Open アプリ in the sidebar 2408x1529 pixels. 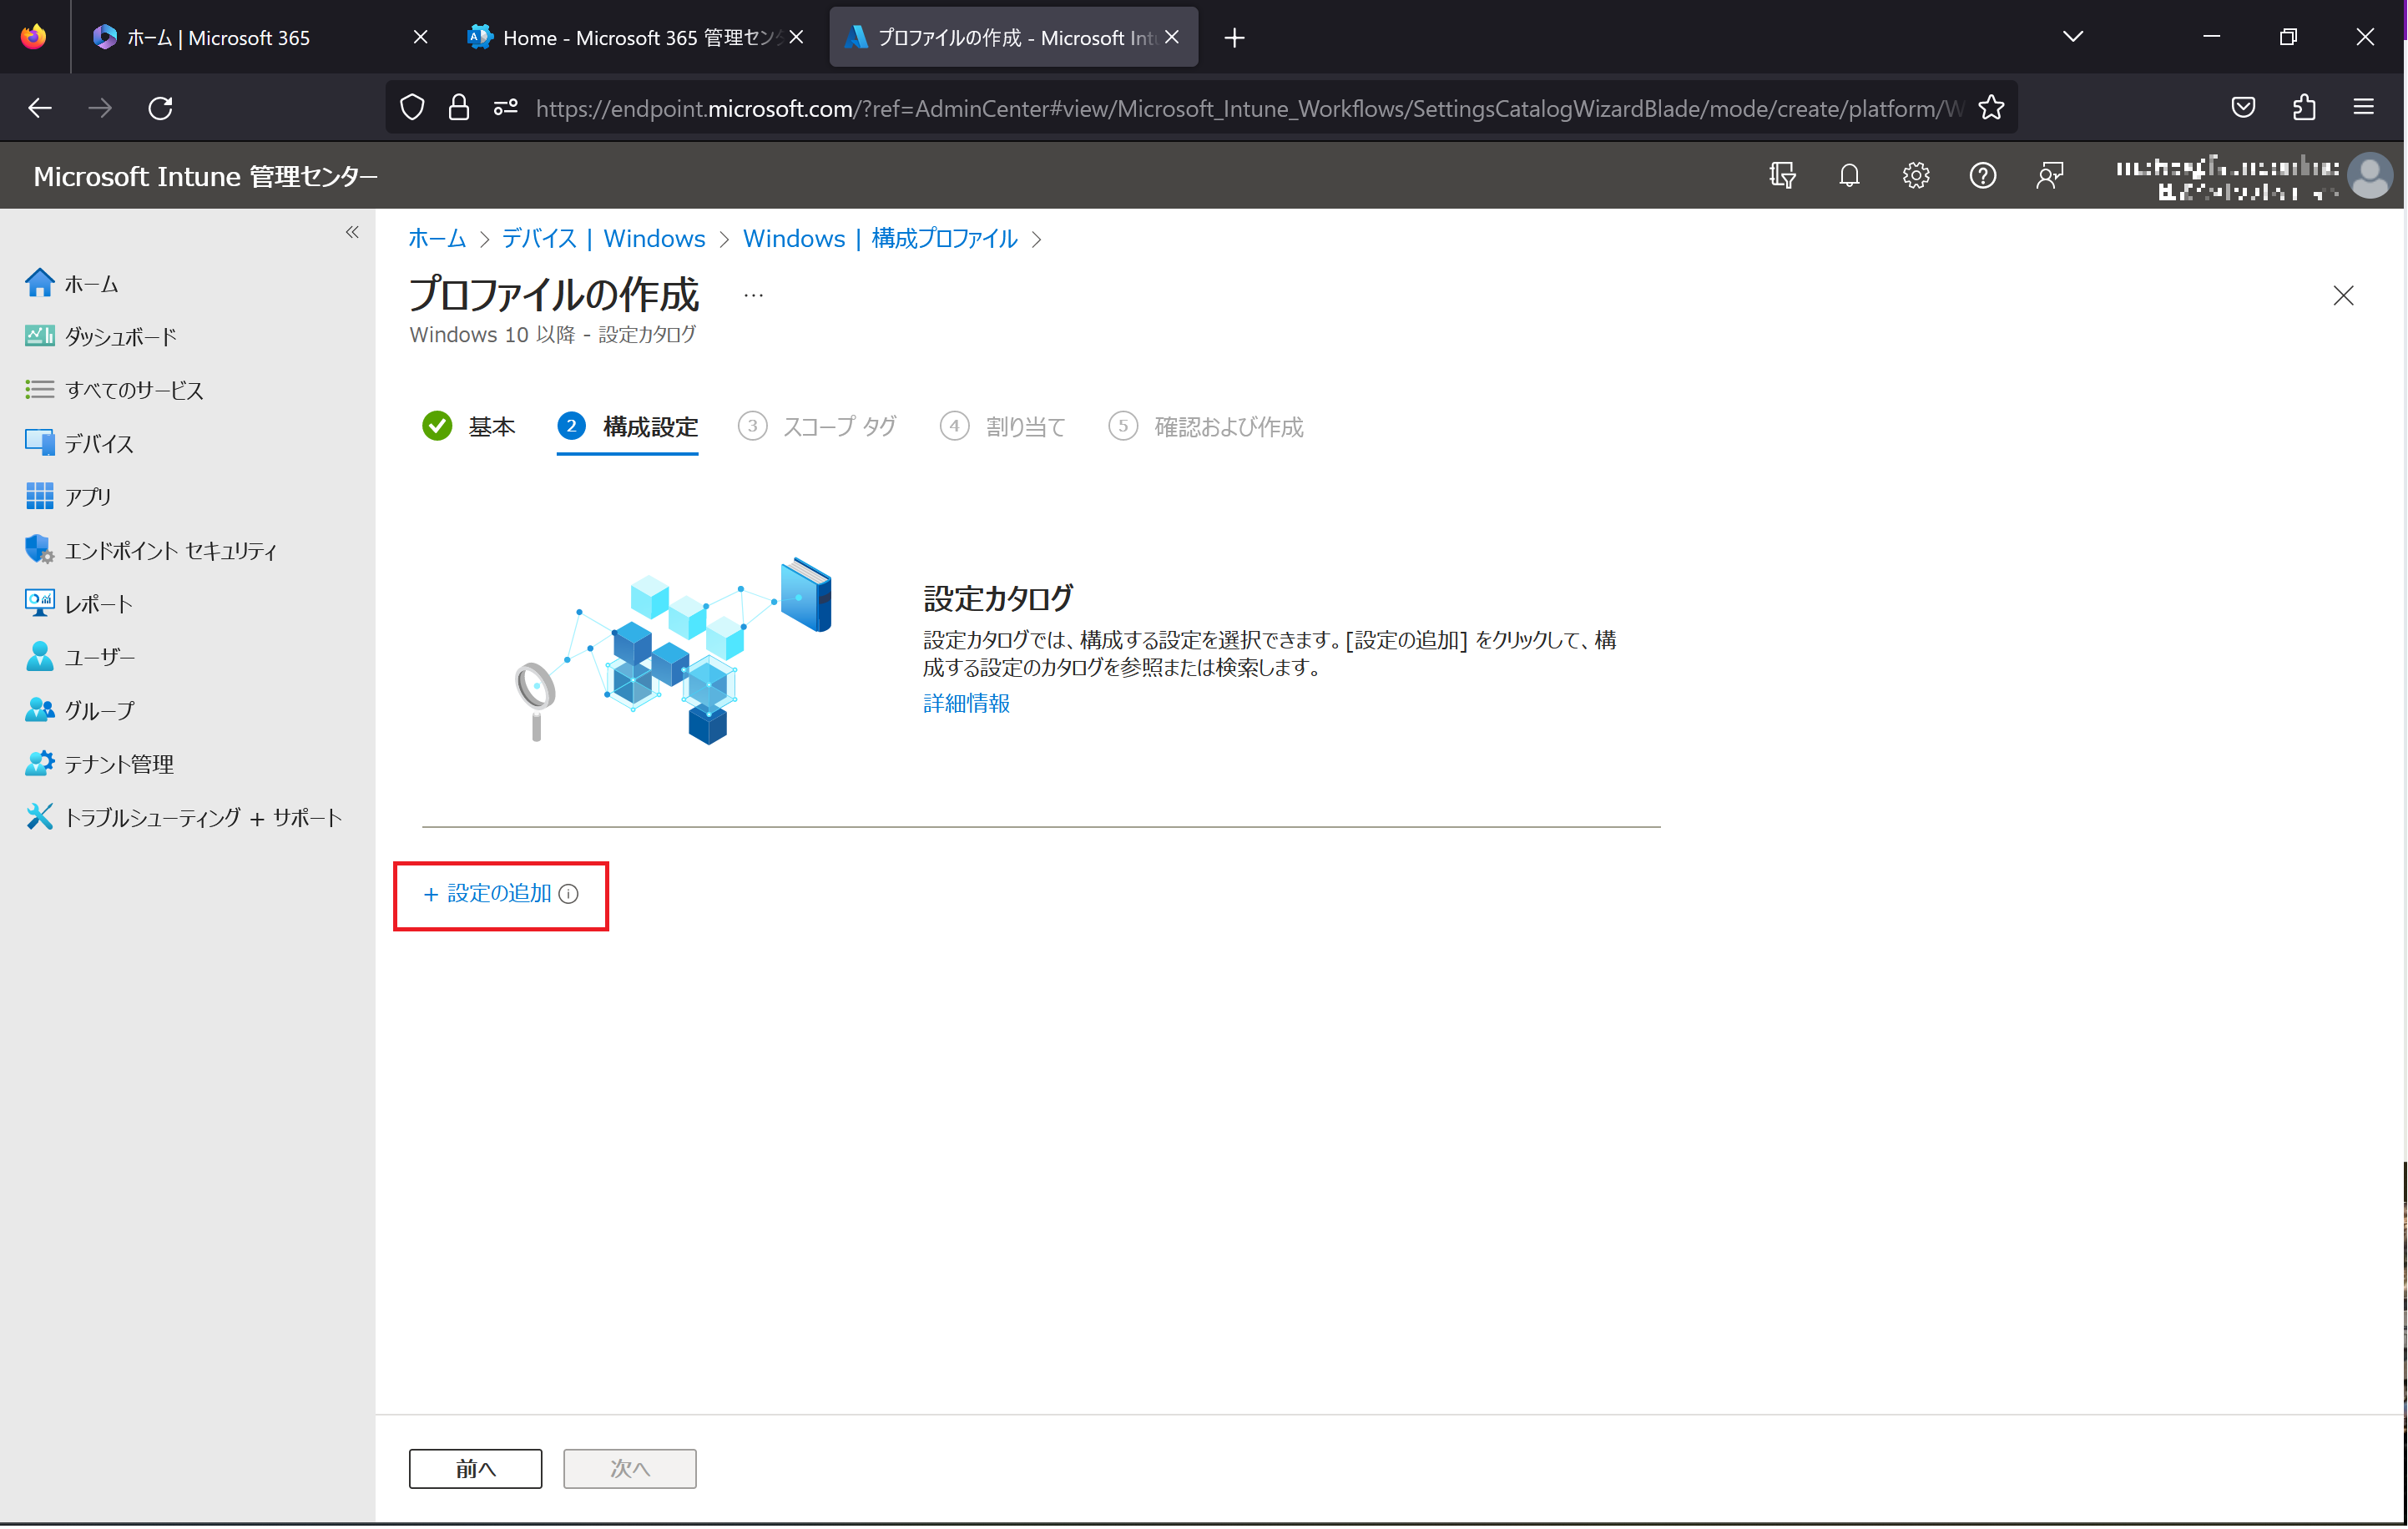68,497
